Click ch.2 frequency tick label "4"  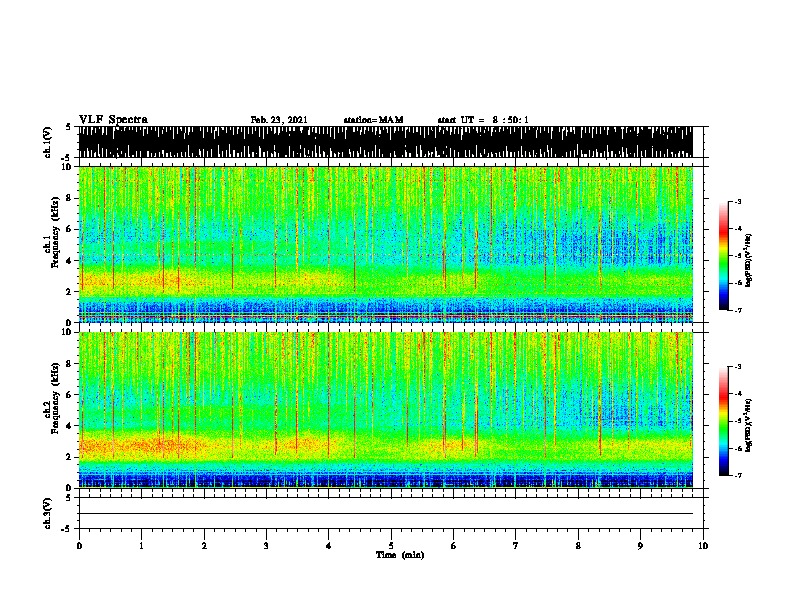[69, 426]
